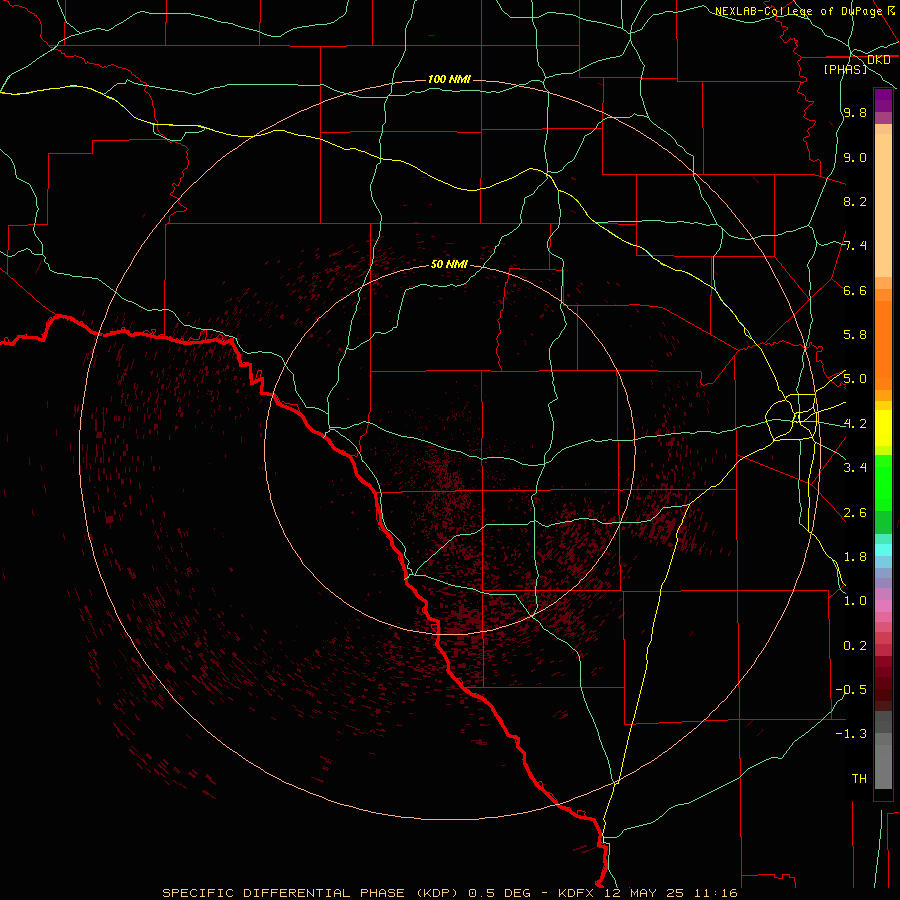Click the [PHAS] legend label
Viewport: 900px width, 900px height.
[845, 69]
